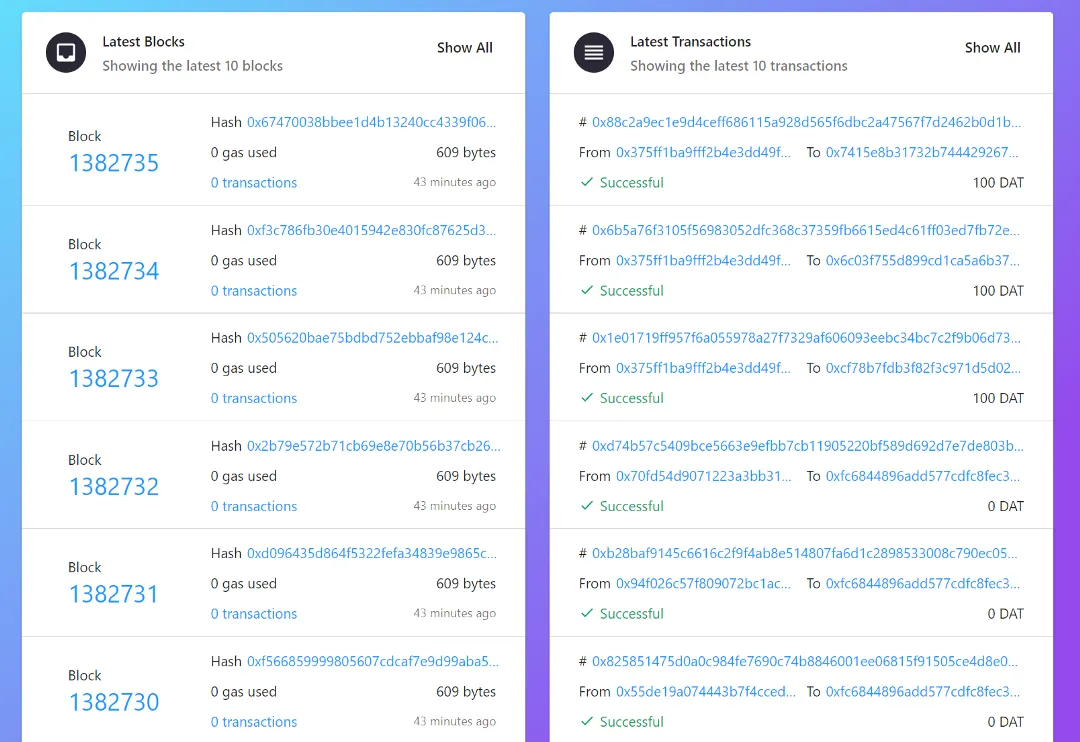Open block number 1382733
The height and width of the screenshot is (742, 1080).
(x=114, y=379)
